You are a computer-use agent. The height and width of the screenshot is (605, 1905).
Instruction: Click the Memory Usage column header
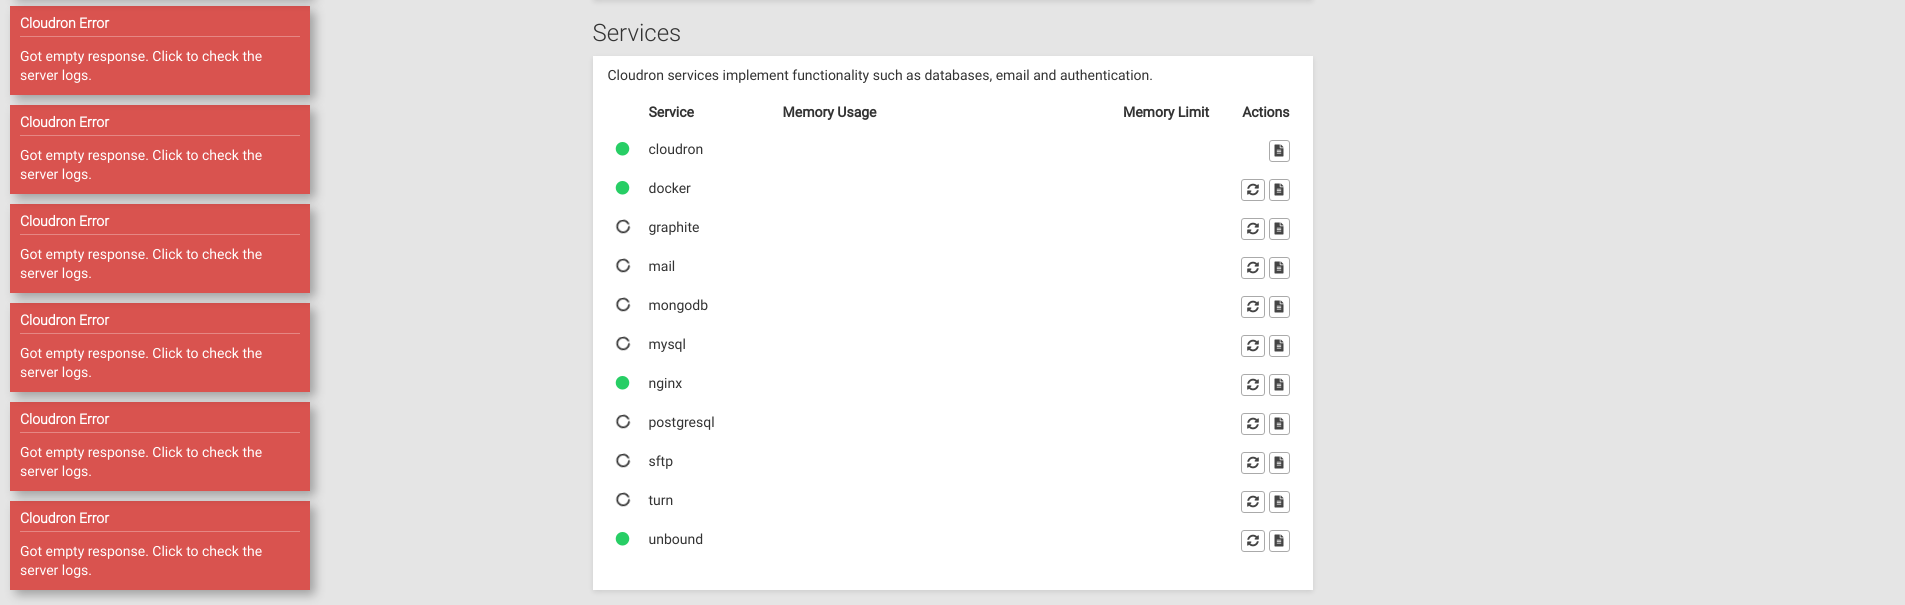(x=829, y=112)
